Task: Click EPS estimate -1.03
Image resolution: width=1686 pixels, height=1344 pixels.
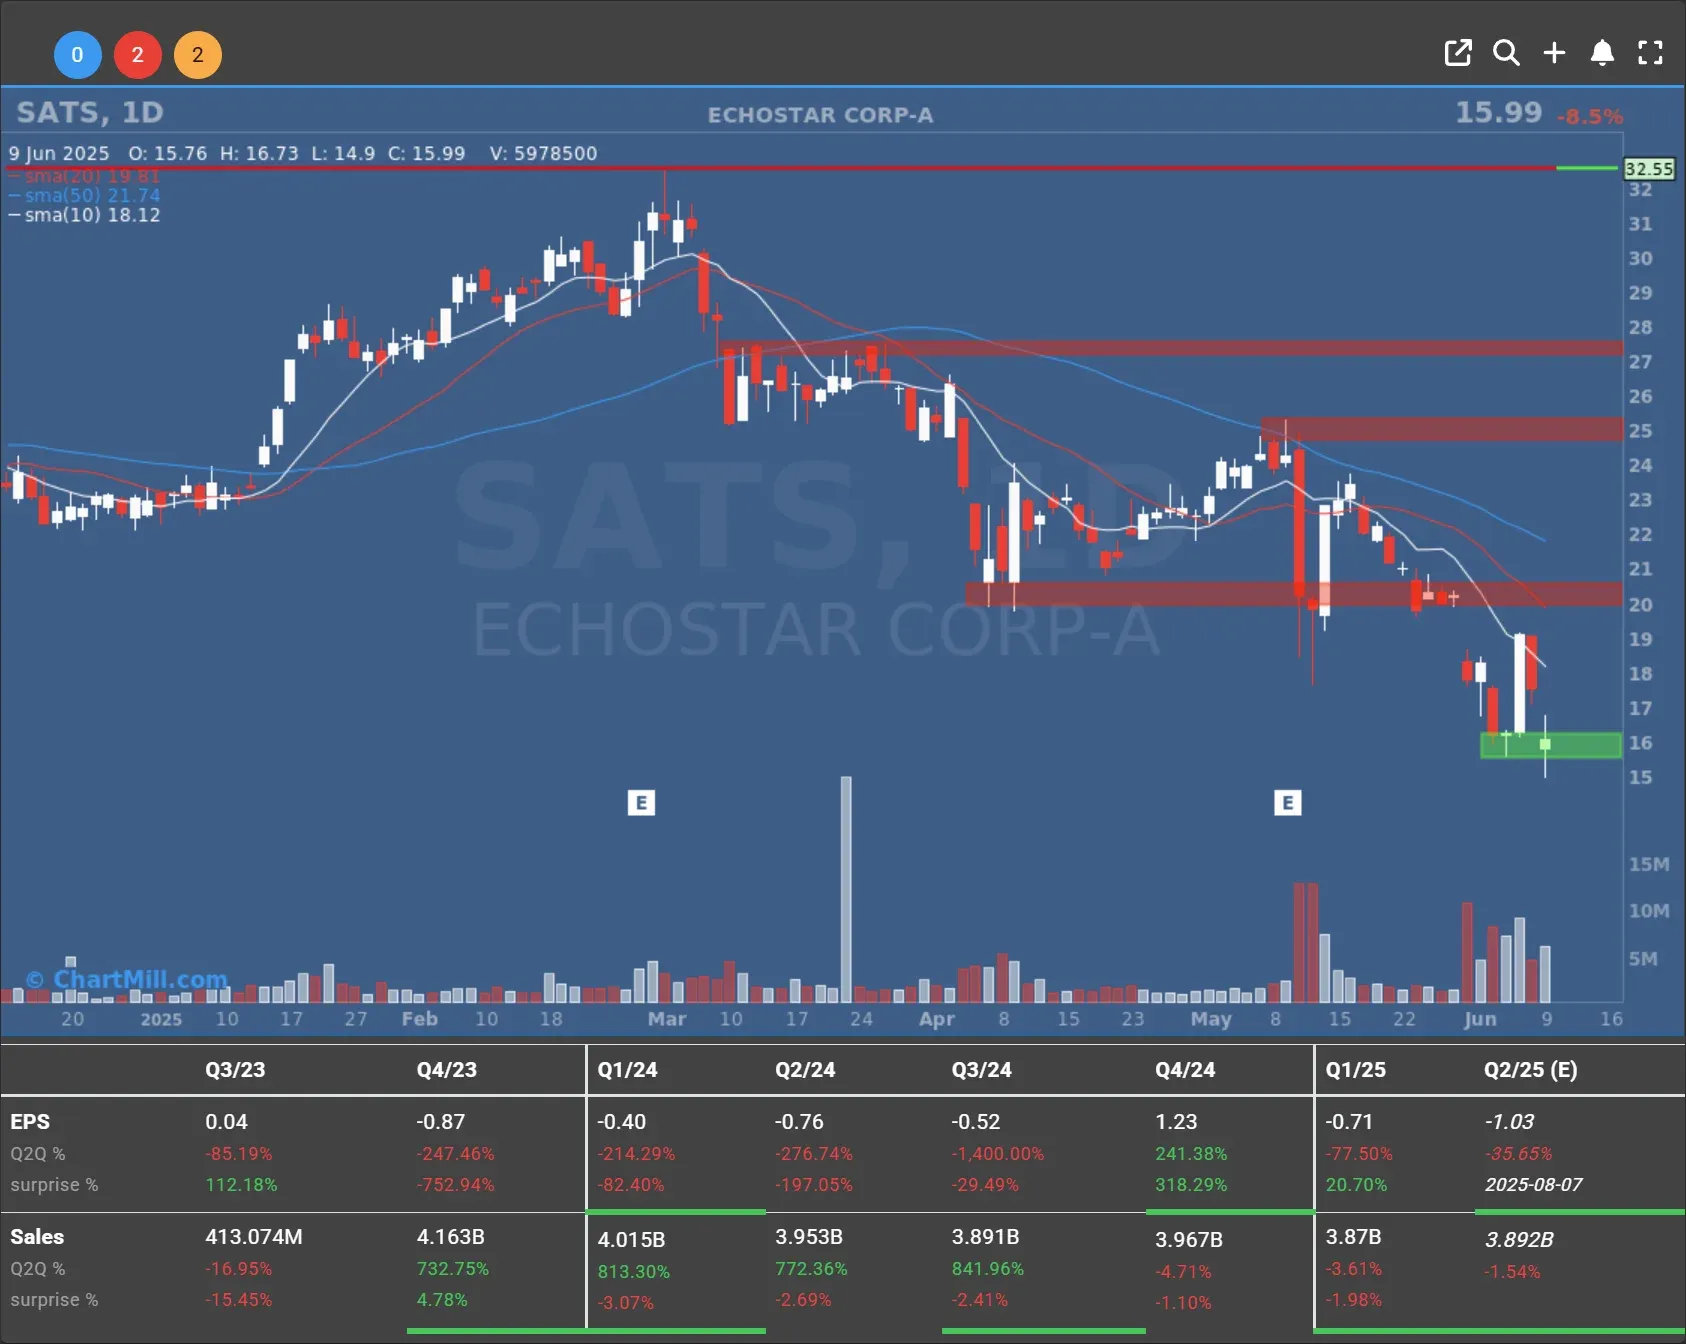Action: click(x=1509, y=1122)
